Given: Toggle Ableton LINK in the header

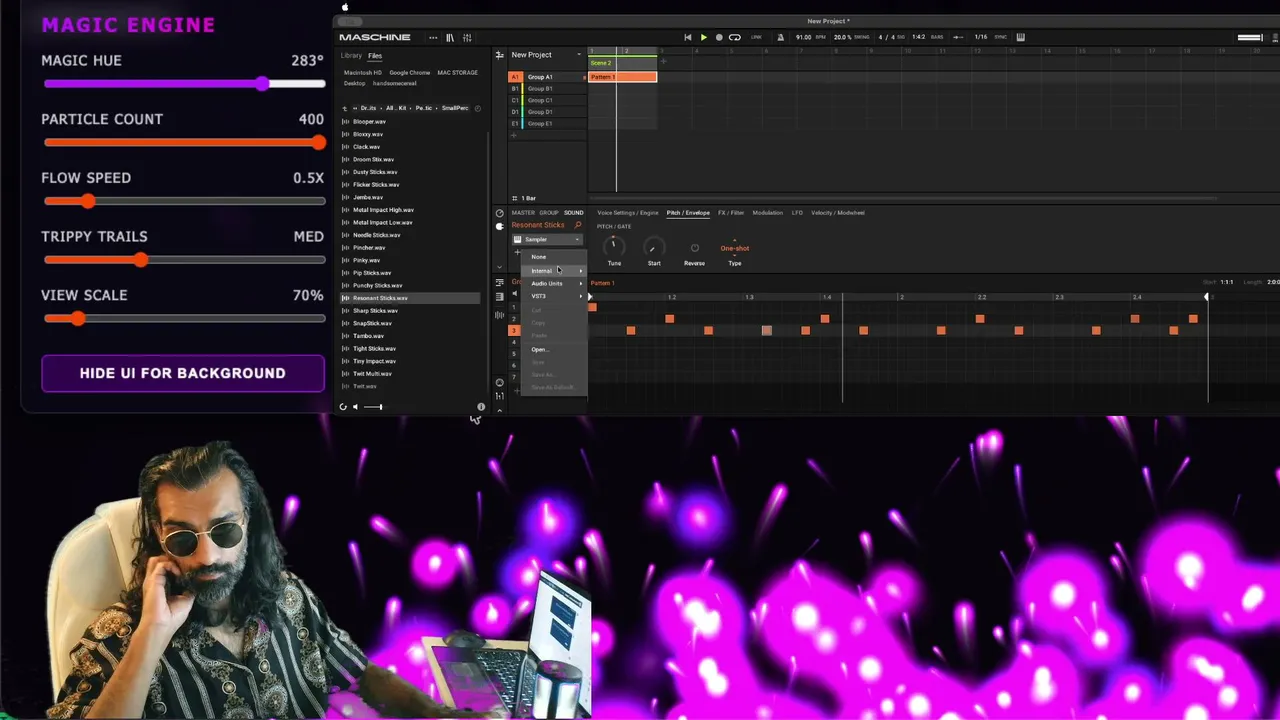Looking at the screenshot, I should pos(756,37).
